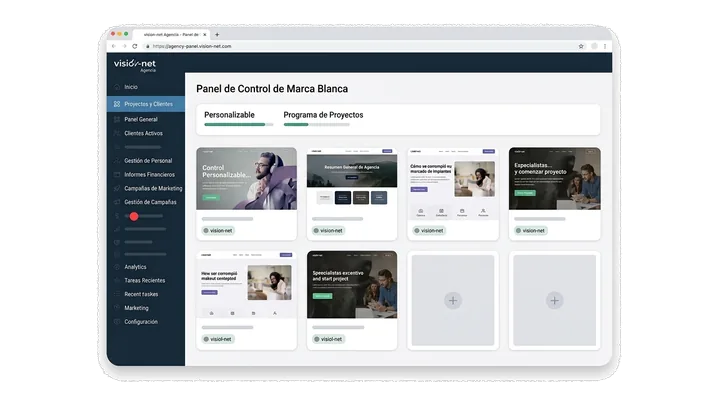The height and width of the screenshot is (405, 720).
Task: Click the browser forward arrow
Action: (x=124, y=46)
